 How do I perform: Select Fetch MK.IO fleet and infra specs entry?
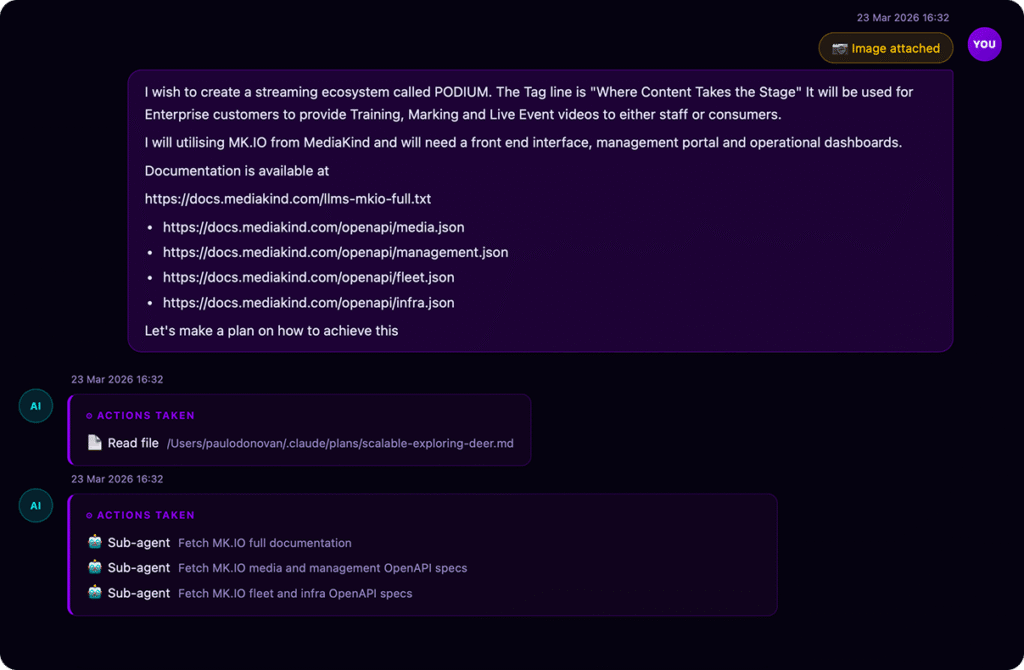click(x=295, y=593)
